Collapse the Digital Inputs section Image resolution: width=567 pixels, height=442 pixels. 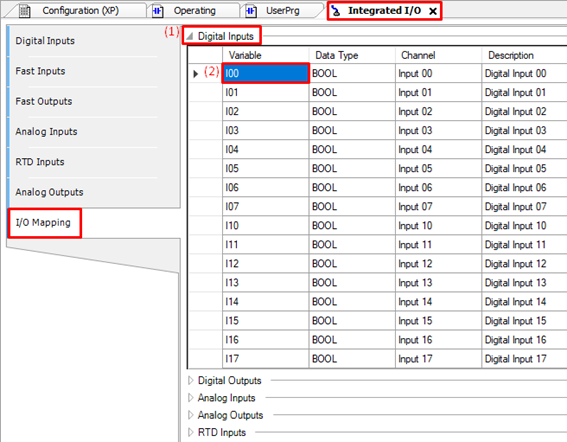[189, 36]
